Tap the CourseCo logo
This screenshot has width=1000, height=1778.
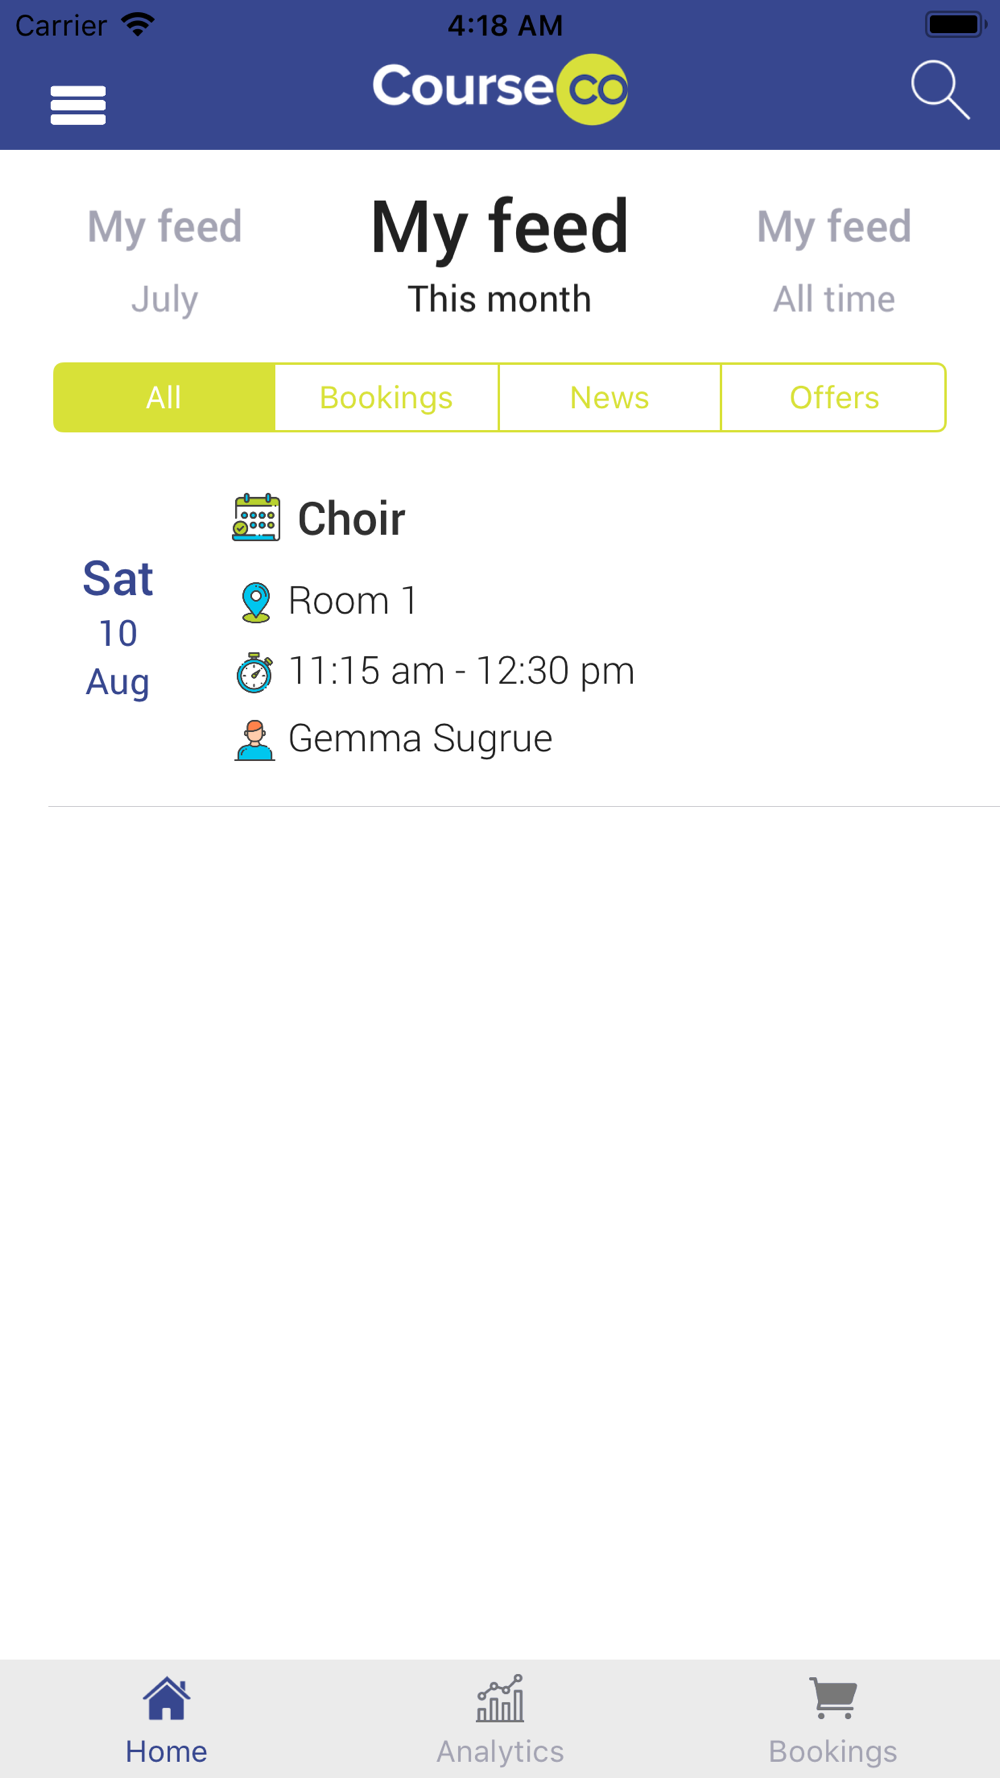point(500,89)
